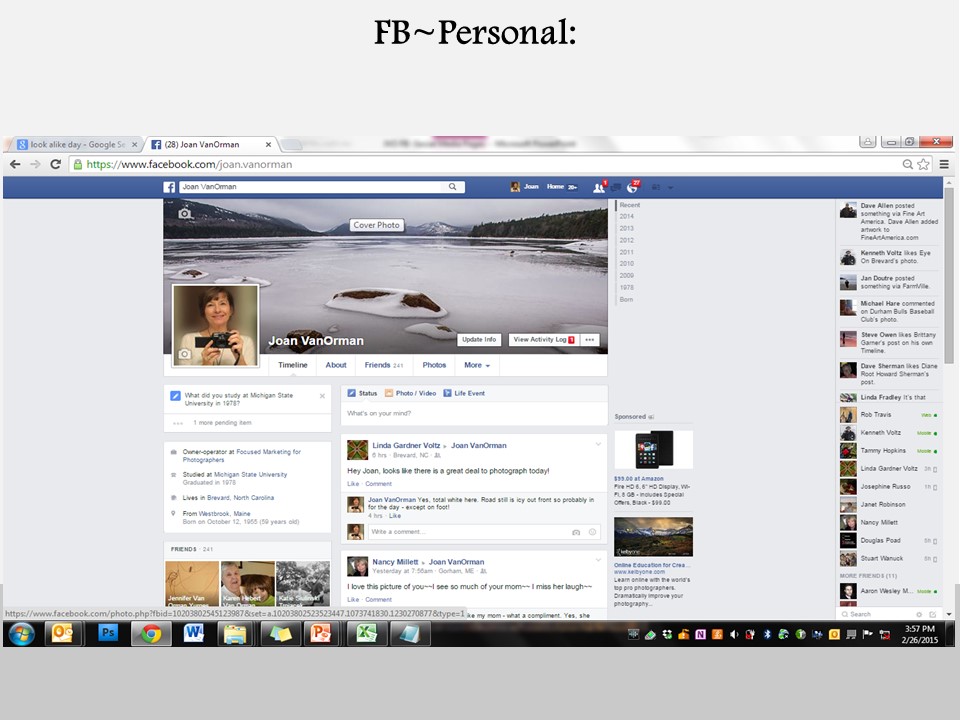Click the search magnifier in Facebook bar

[452, 187]
